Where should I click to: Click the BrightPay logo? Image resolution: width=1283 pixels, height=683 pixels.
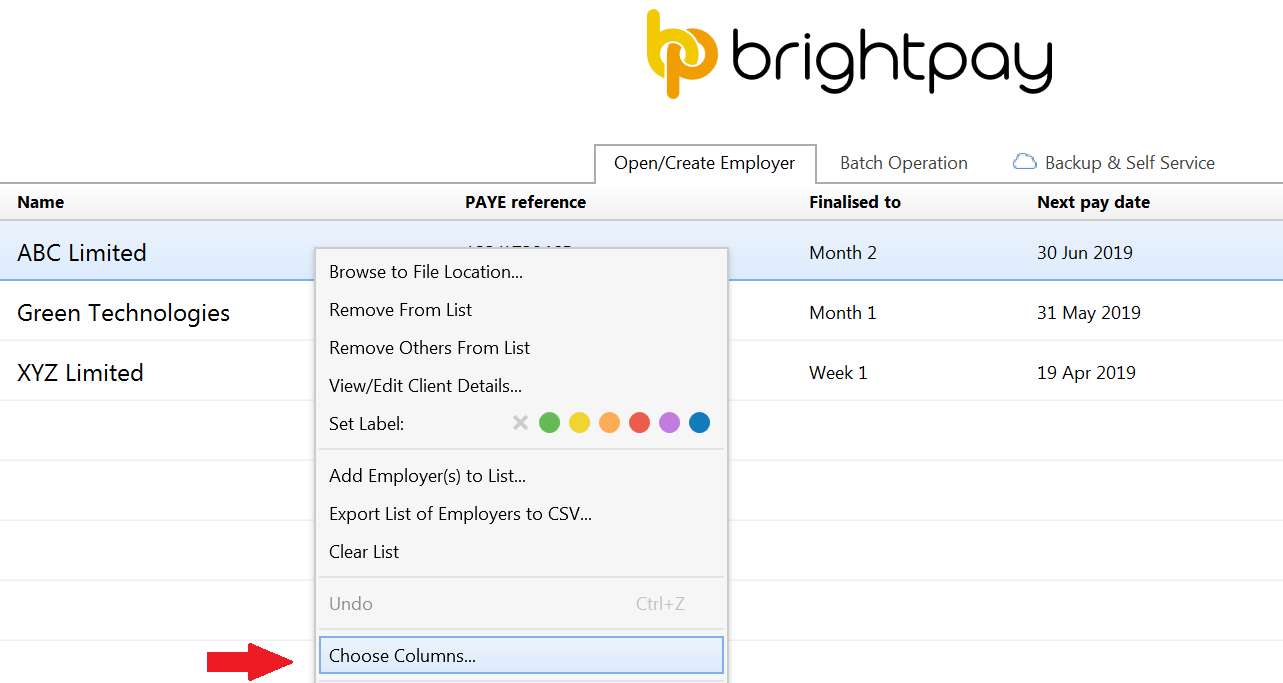click(x=849, y=53)
